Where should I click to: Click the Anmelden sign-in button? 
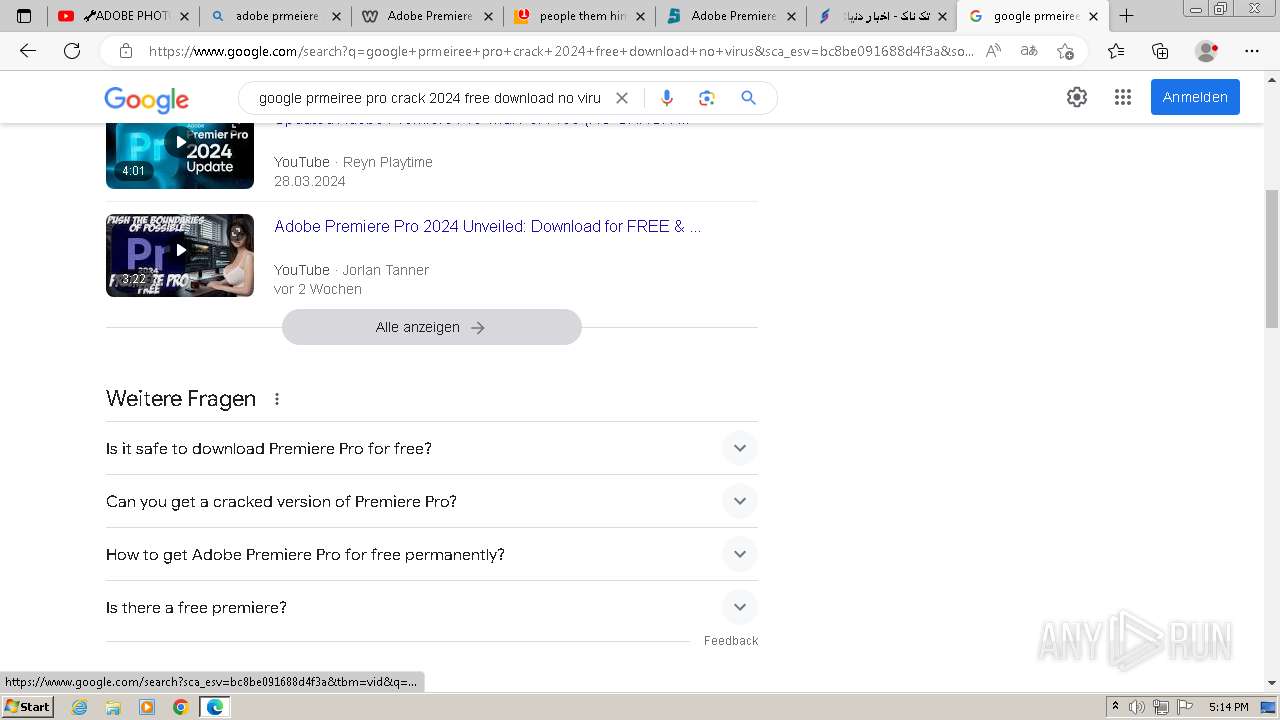pyautogui.click(x=1195, y=97)
